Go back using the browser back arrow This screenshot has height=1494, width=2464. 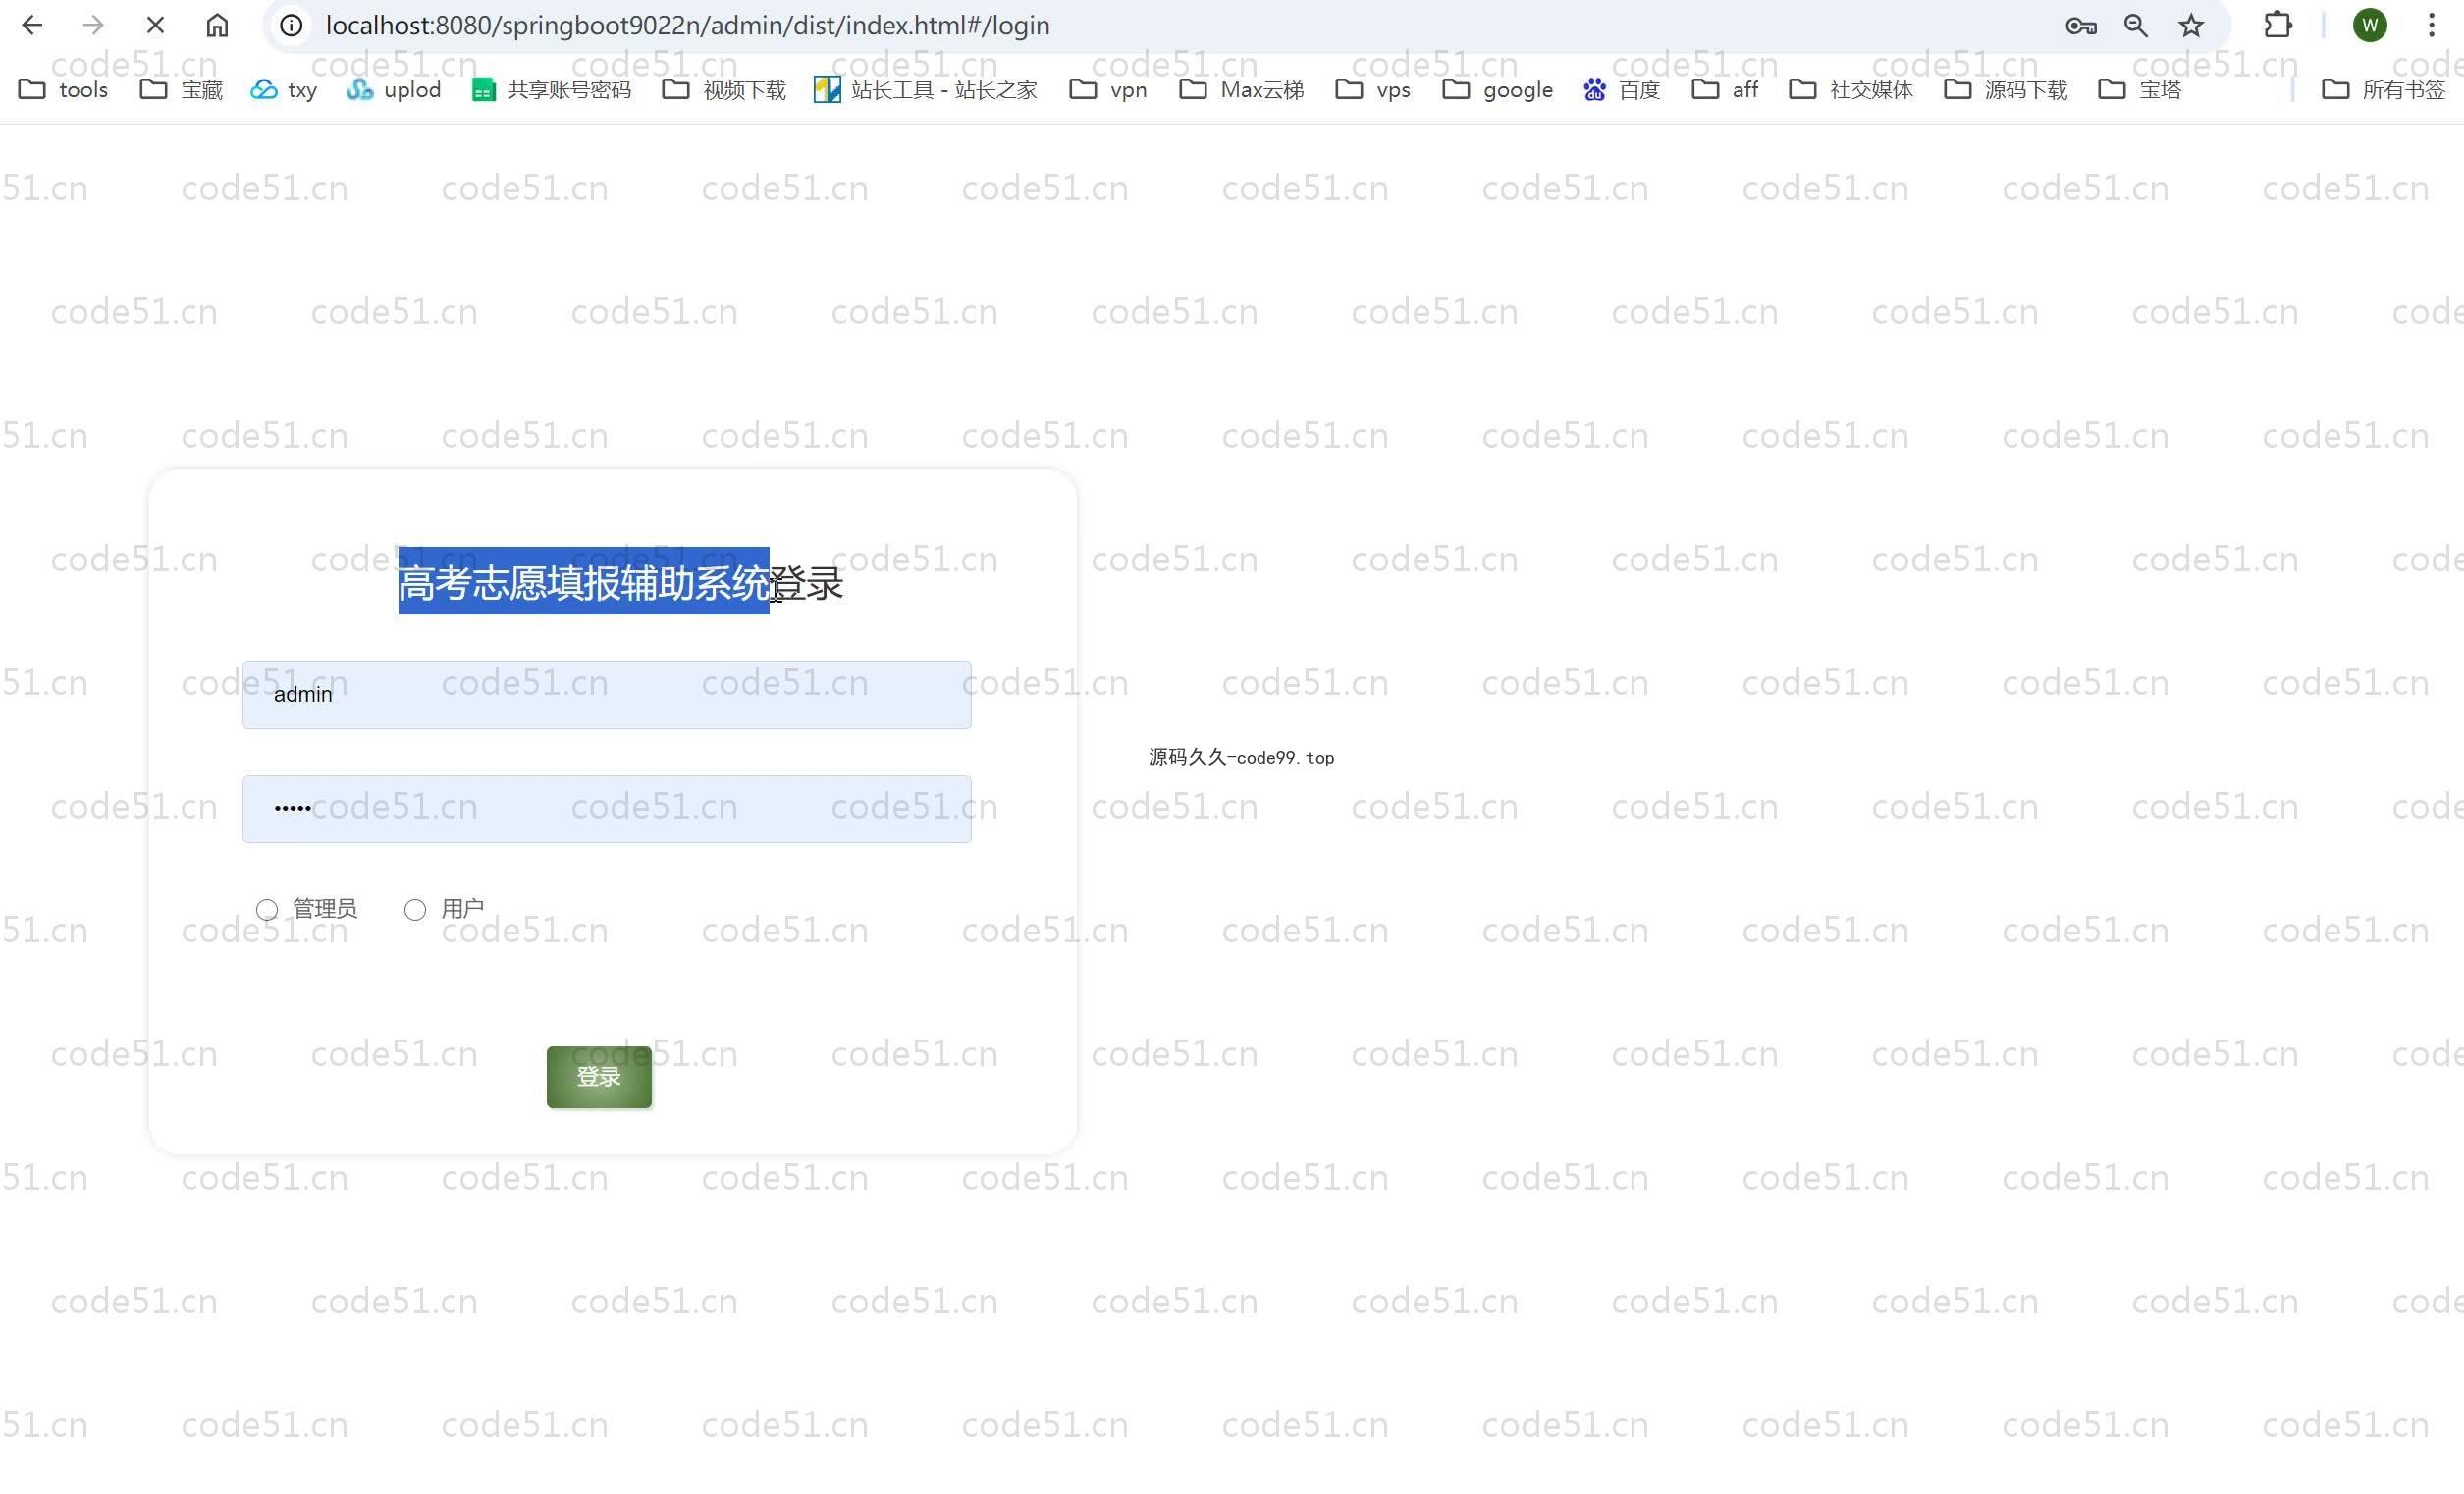click(x=32, y=25)
